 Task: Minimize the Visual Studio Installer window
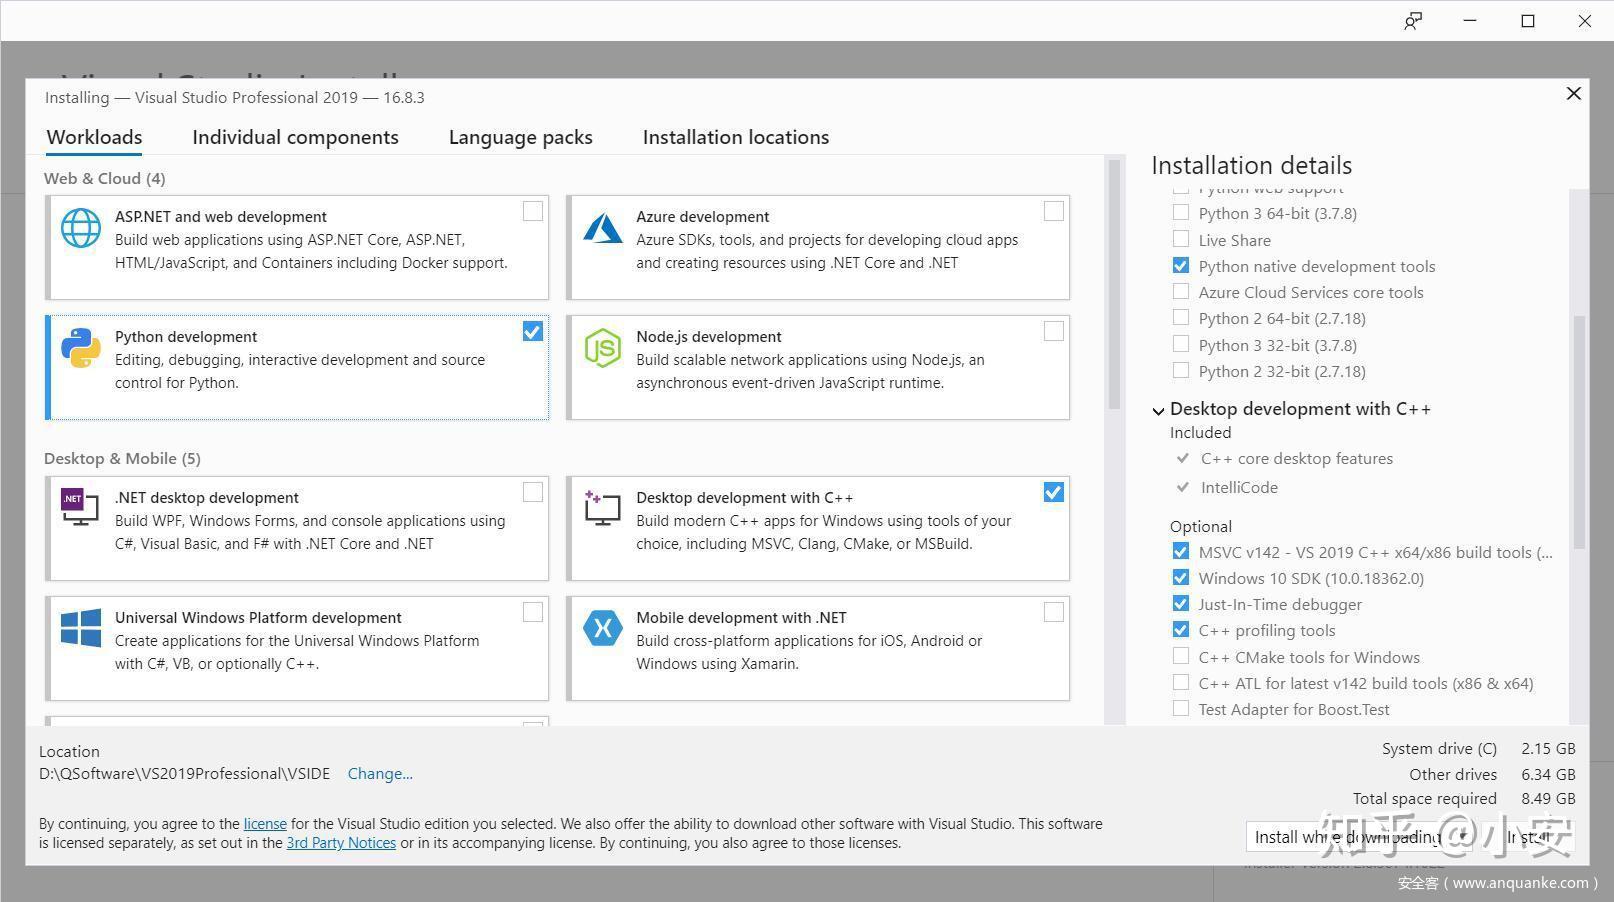pyautogui.click(x=1470, y=21)
